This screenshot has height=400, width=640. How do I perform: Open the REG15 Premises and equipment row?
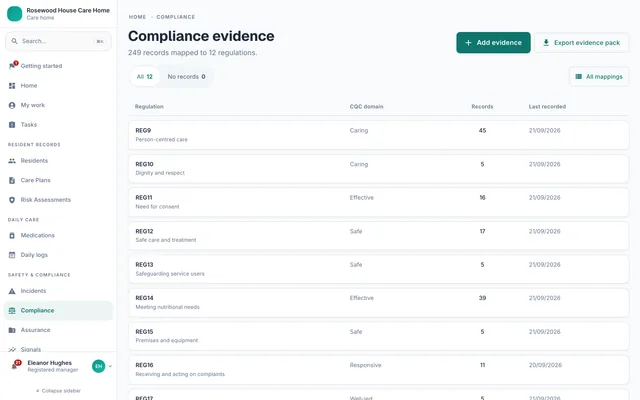tap(378, 336)
